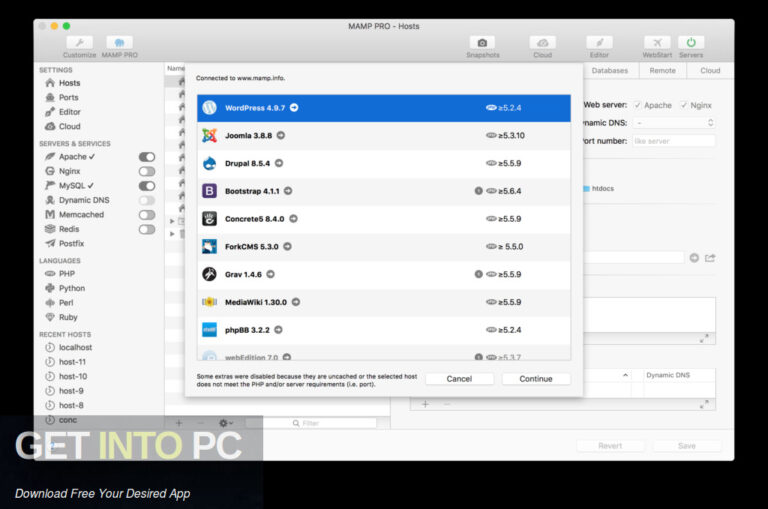Open the Dynamic DNS dropdown
The image size is (768, 509).
(674, 123)
